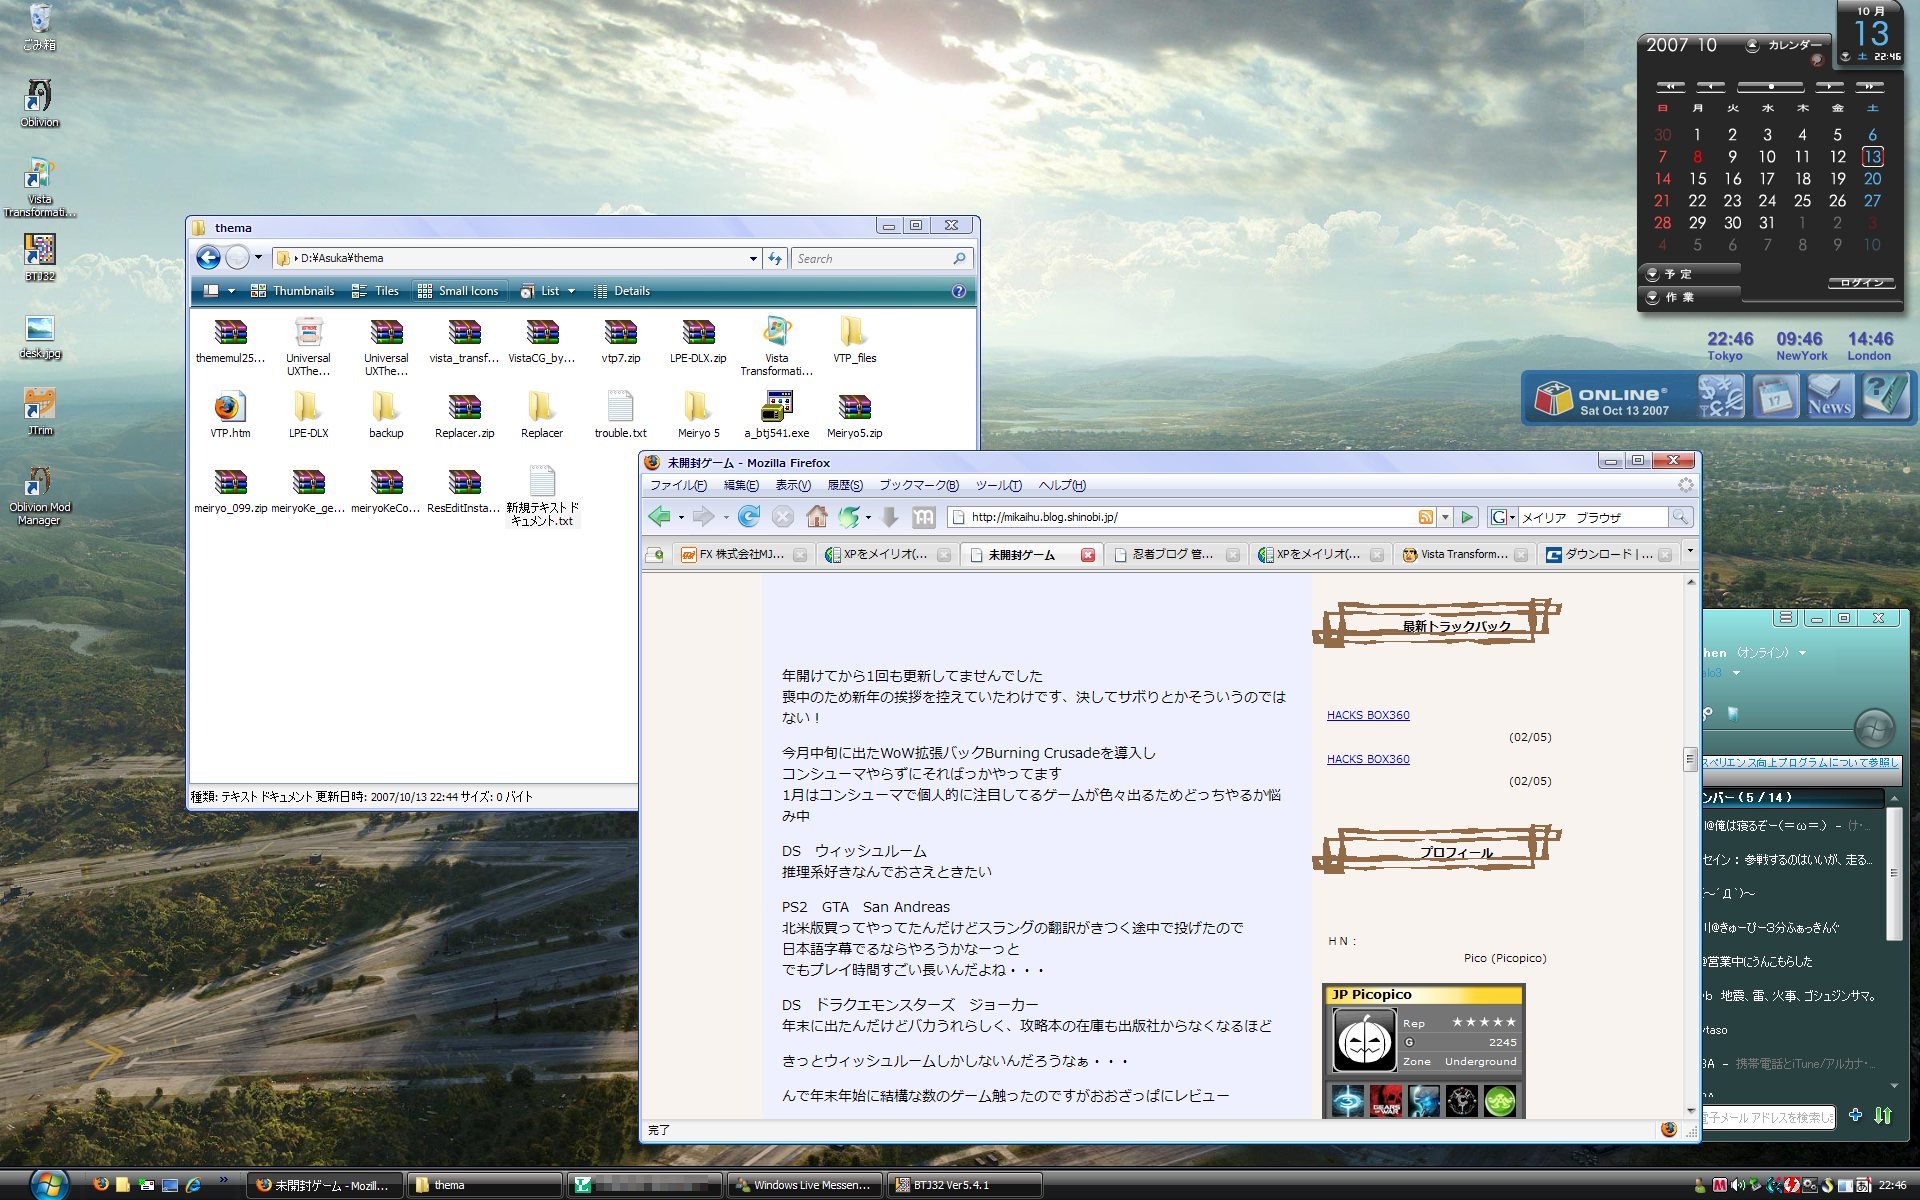The image size is (1920, 1200).
Task: Click the ログイン button in calendar widget
Action: point(1861,283)
